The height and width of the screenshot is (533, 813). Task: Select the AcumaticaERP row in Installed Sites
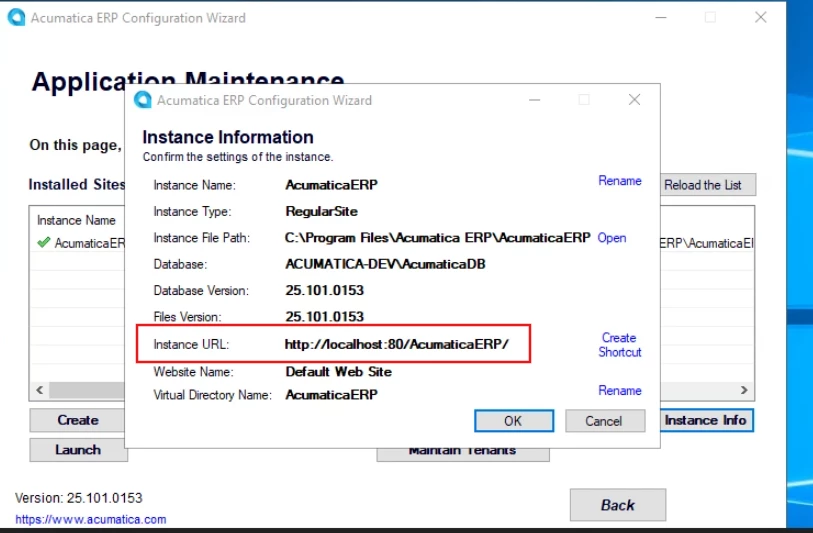78,243
